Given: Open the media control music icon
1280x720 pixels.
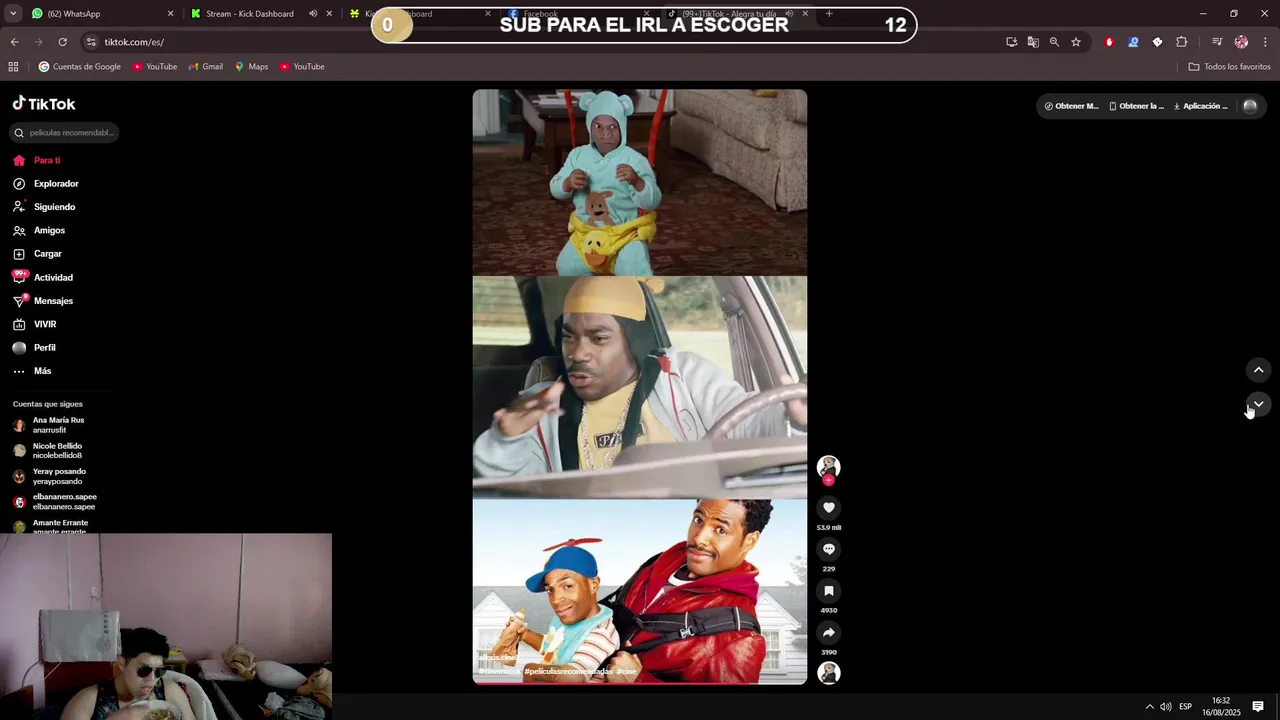Looking at the screenshot, I should point(1217,42).
